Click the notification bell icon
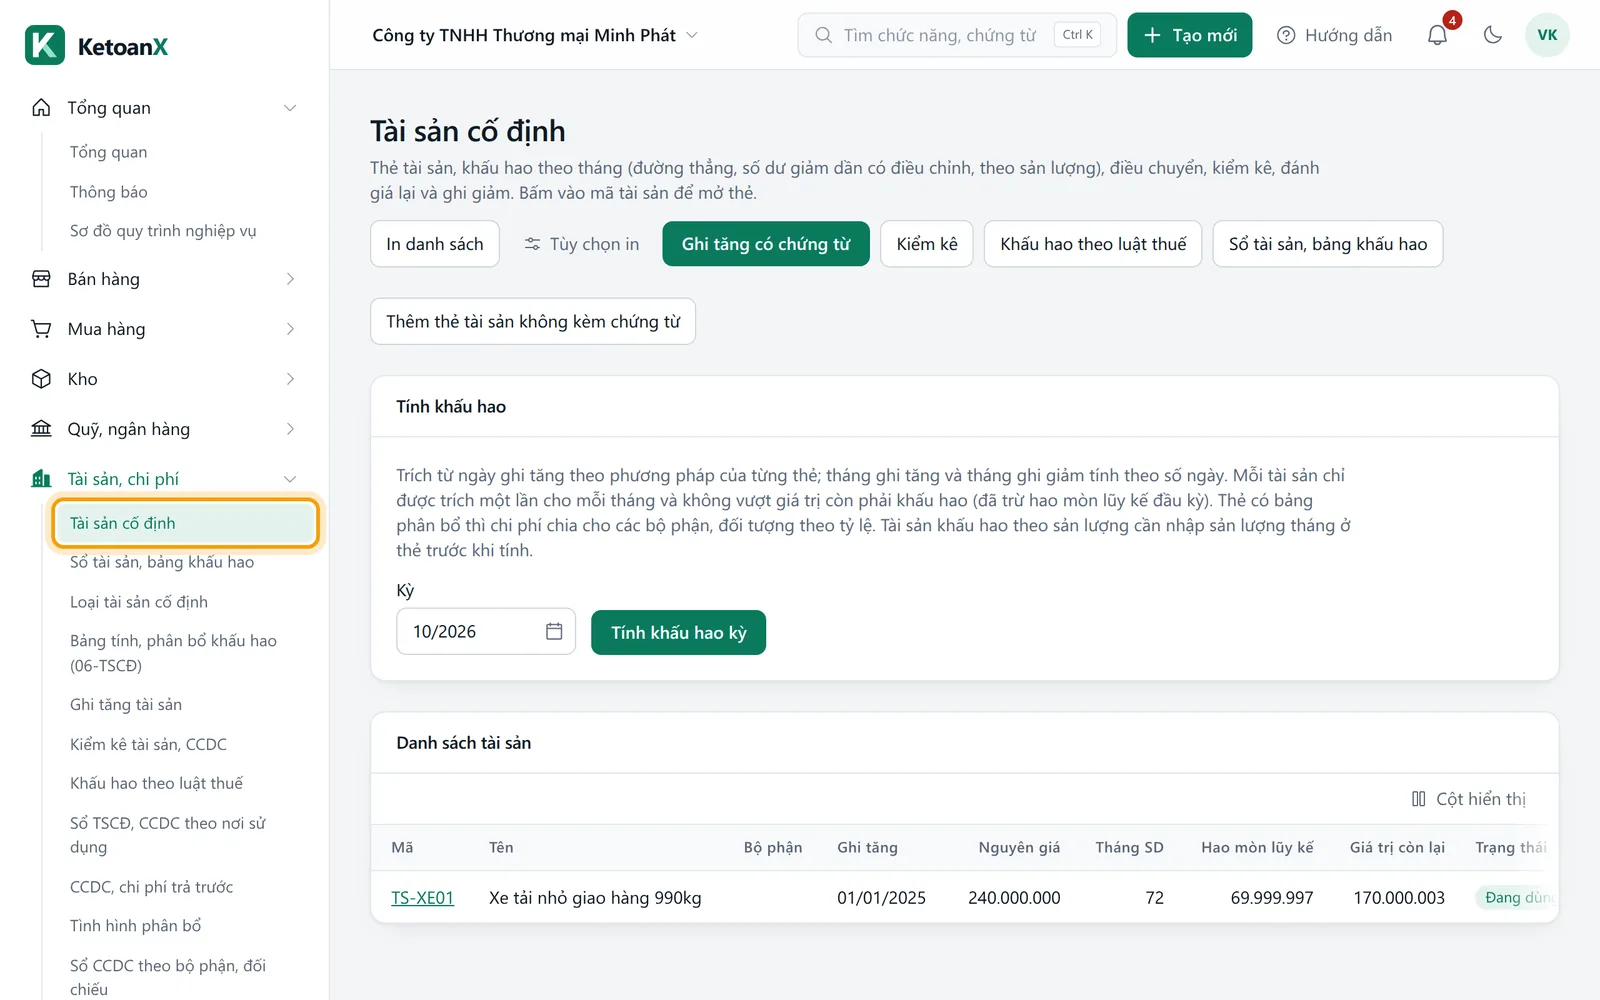Viewport: 1600px width, 1000px height. pyautogui.click(x=1437, y=35)
